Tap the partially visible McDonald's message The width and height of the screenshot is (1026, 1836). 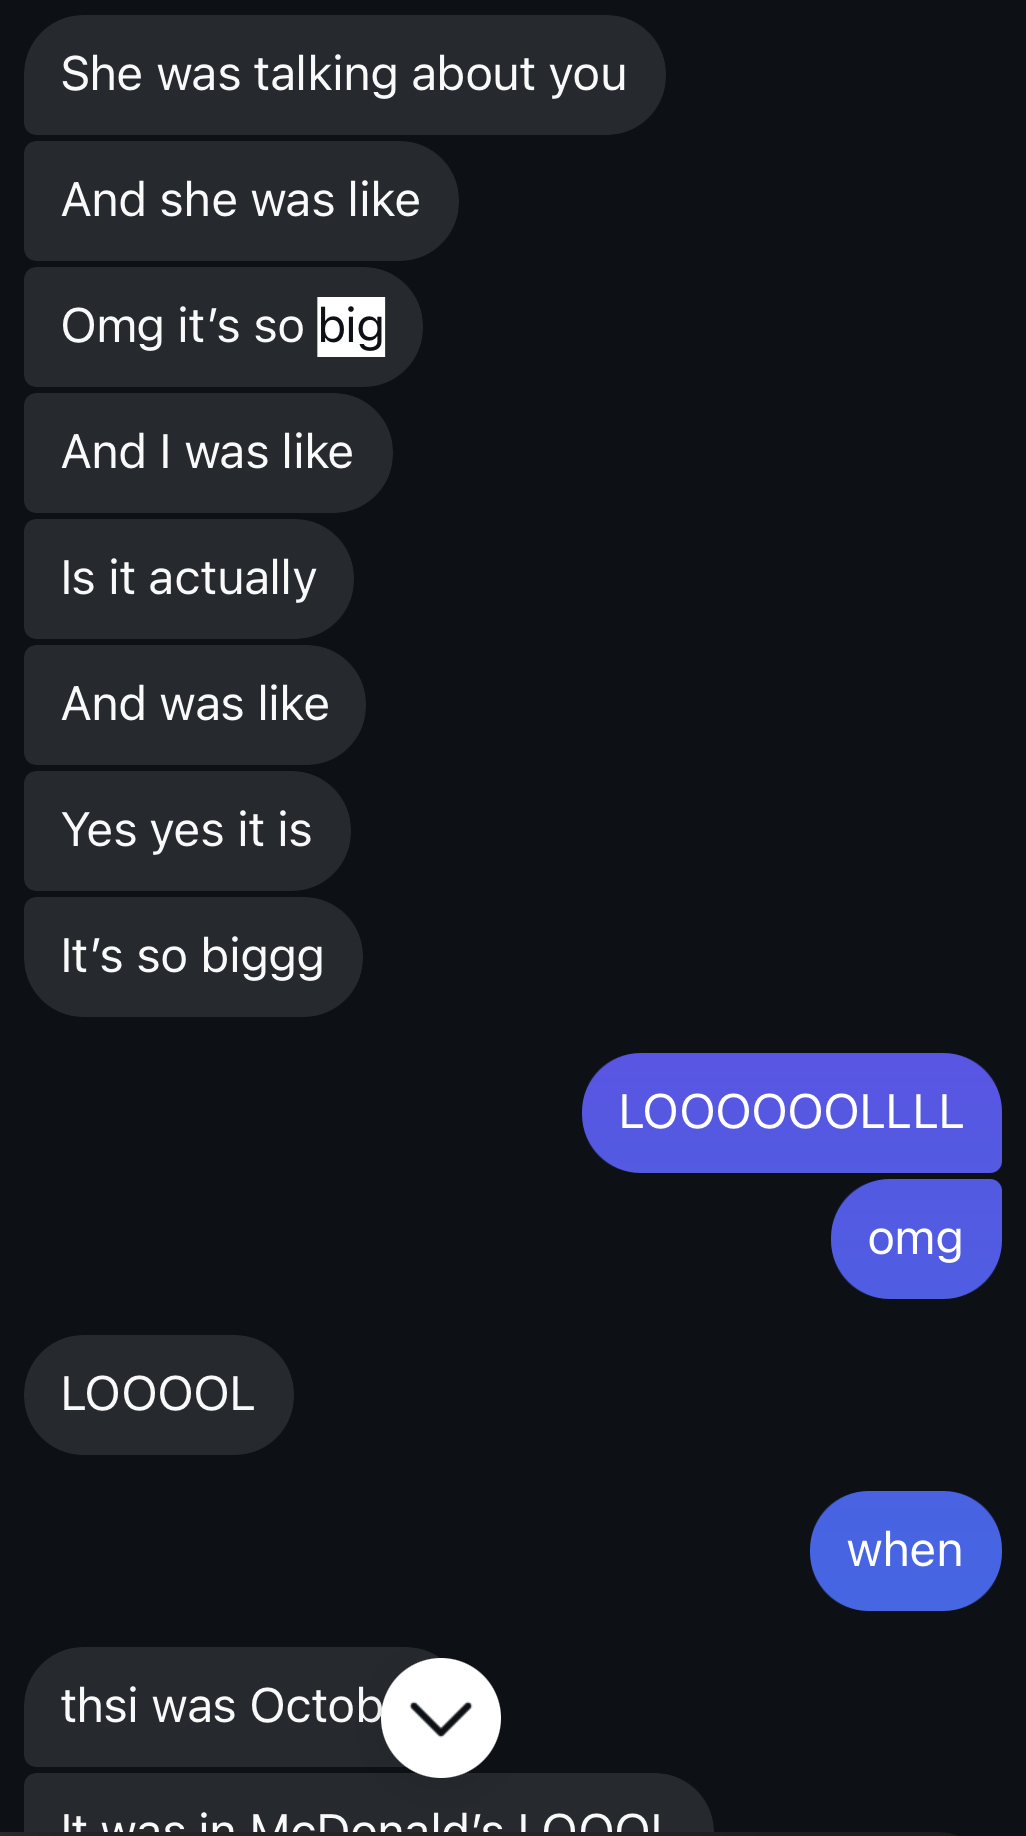pyautogui.click(x=368, y=1805)
